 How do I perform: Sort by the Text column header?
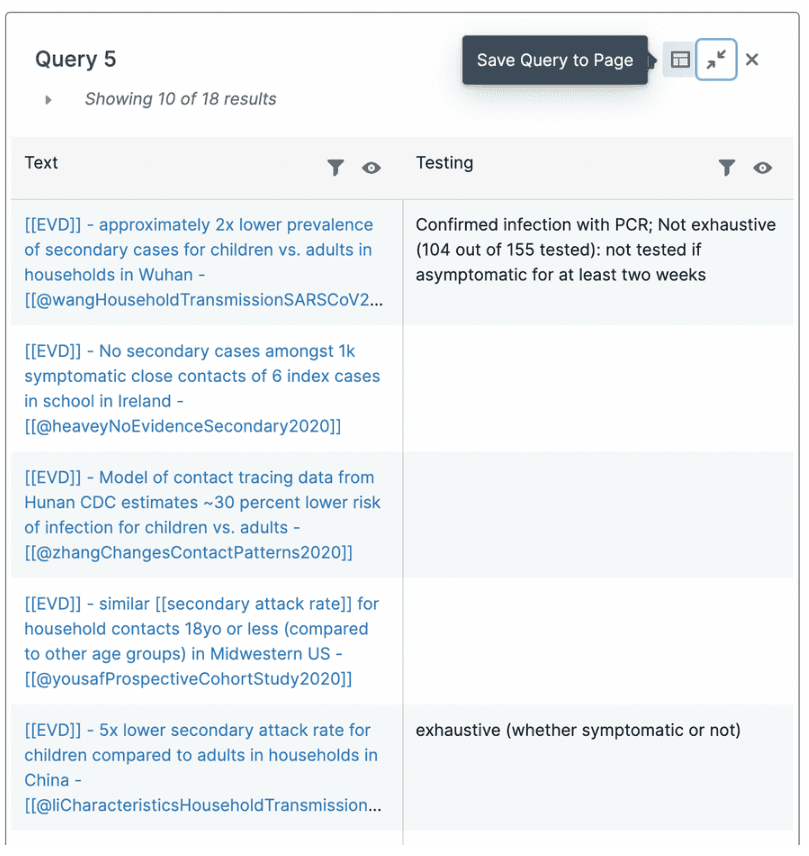(x=42, y=163)
